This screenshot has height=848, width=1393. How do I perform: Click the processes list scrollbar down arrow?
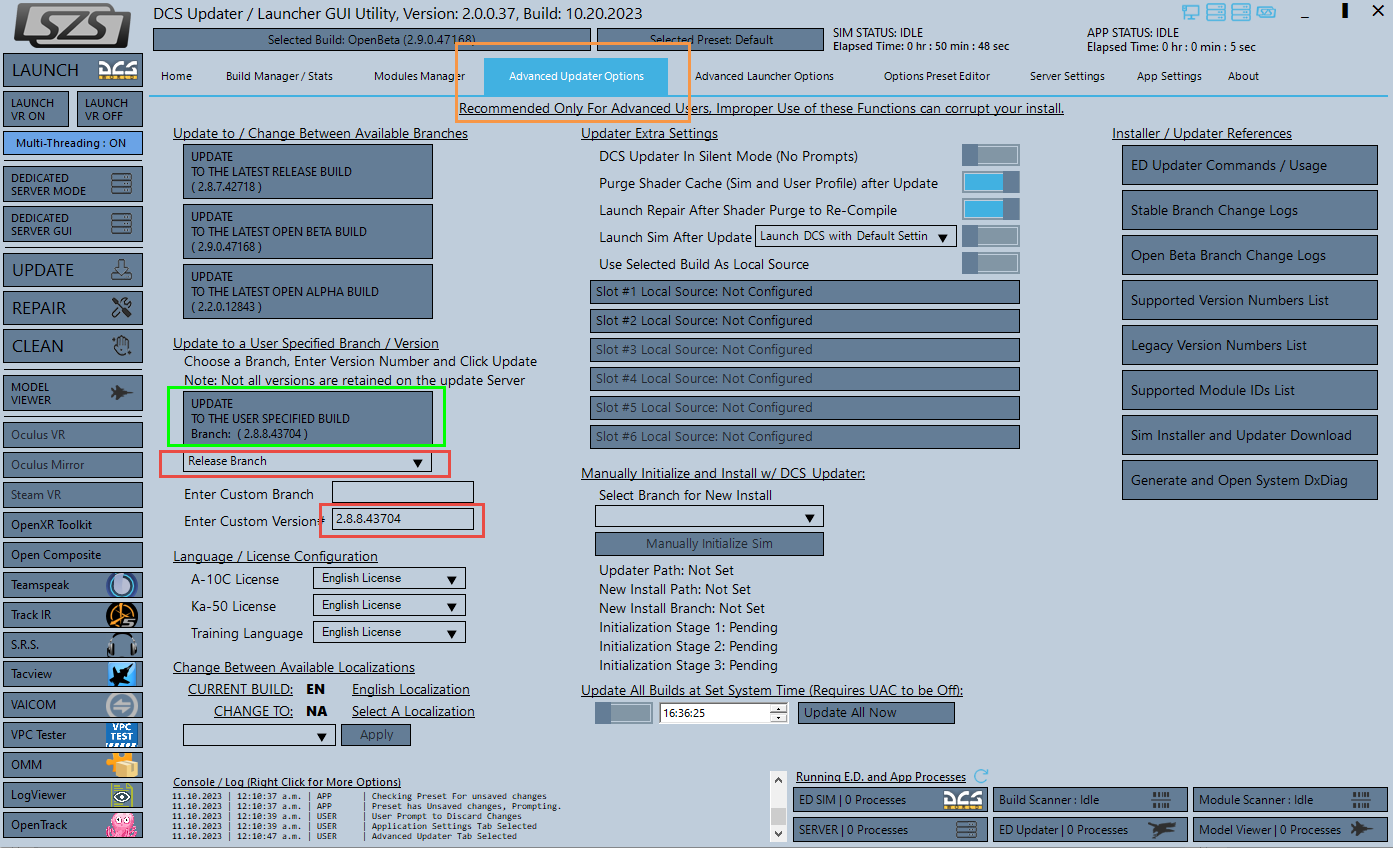coord(778,832)
